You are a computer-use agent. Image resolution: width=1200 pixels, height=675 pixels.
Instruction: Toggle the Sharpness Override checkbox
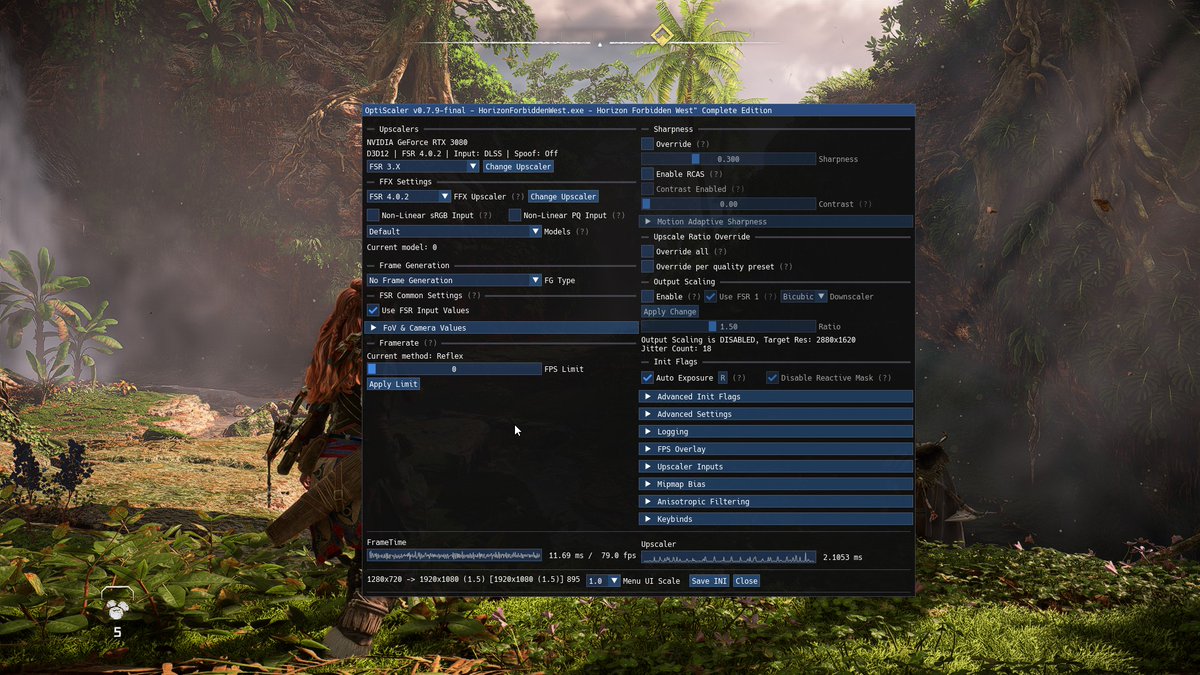647,144
